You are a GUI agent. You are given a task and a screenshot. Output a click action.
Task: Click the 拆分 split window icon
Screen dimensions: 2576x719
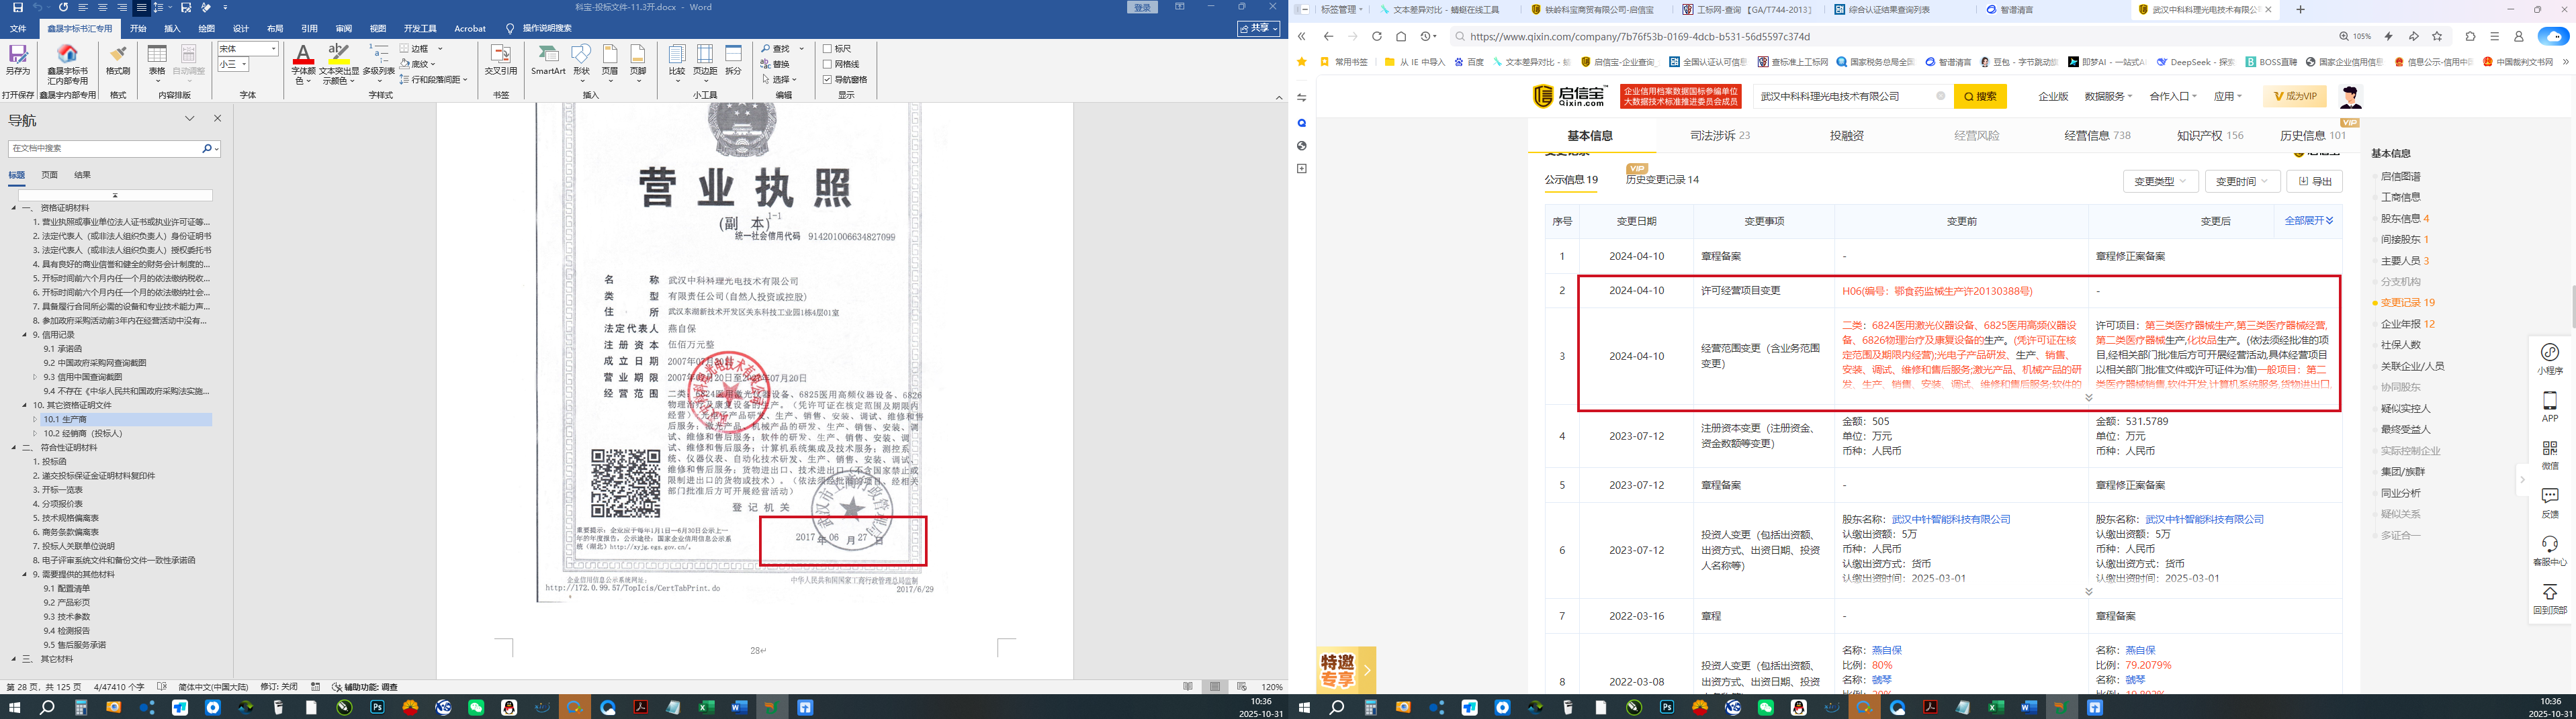(x=734, y=59)
